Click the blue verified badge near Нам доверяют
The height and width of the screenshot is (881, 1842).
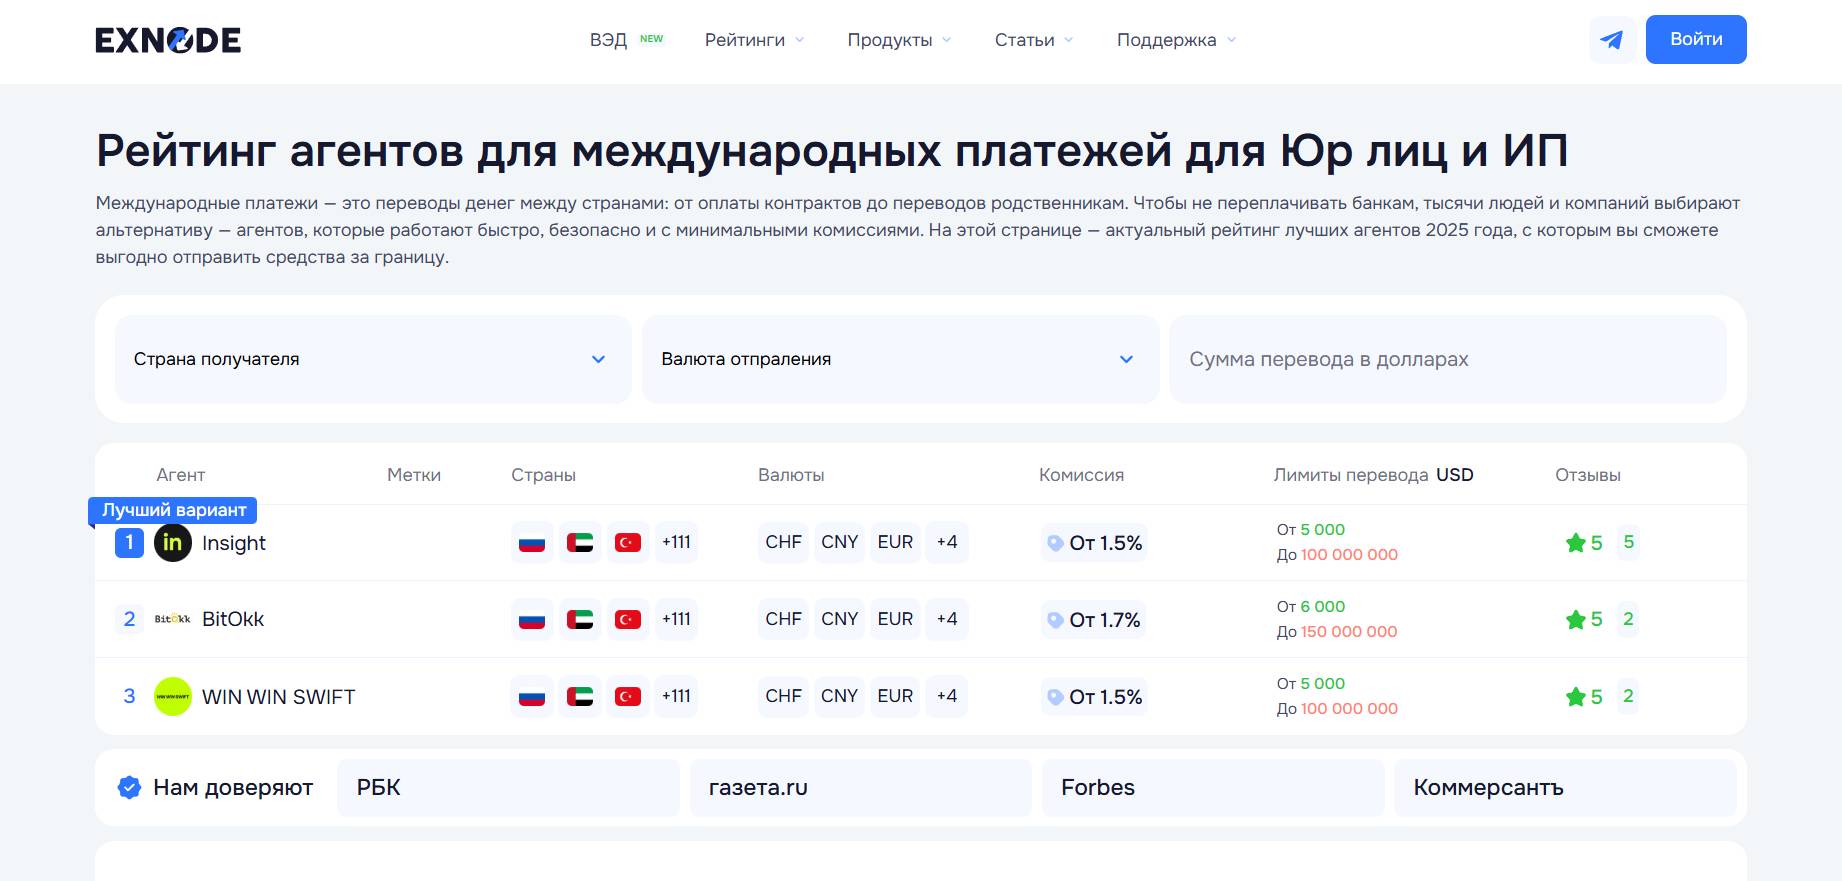click(129, 788)
